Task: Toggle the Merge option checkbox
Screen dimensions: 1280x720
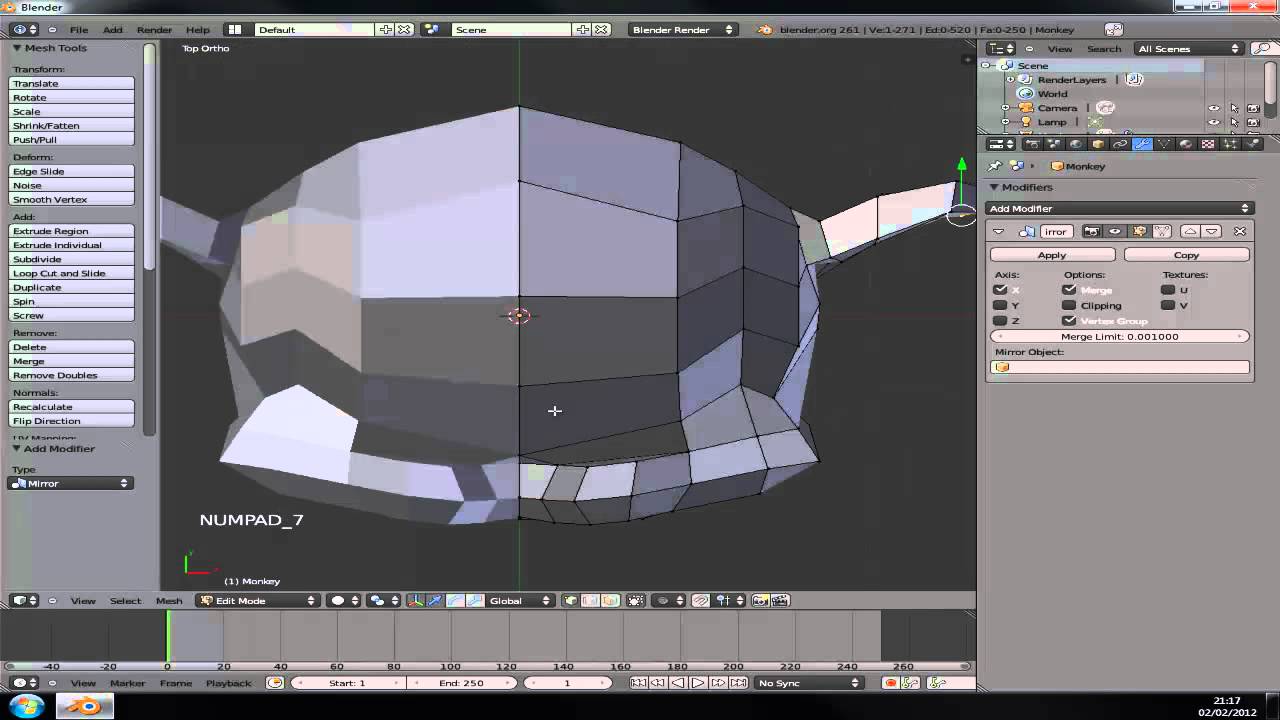Action: 1069,290
